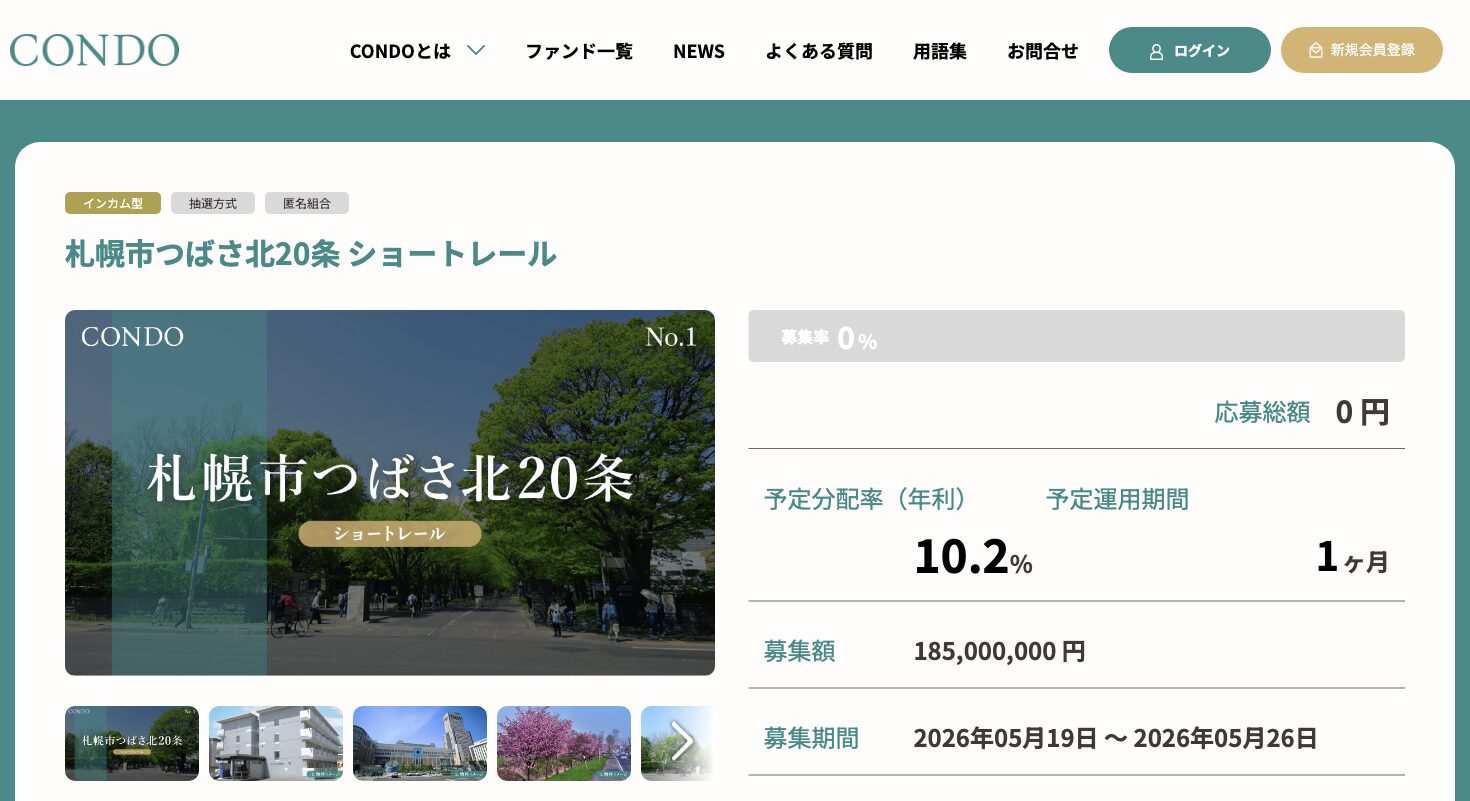Click the 募集率 0% progress bar
Screen dimensions: 1470x801
pyautogui.click(x=1077, y=336)
